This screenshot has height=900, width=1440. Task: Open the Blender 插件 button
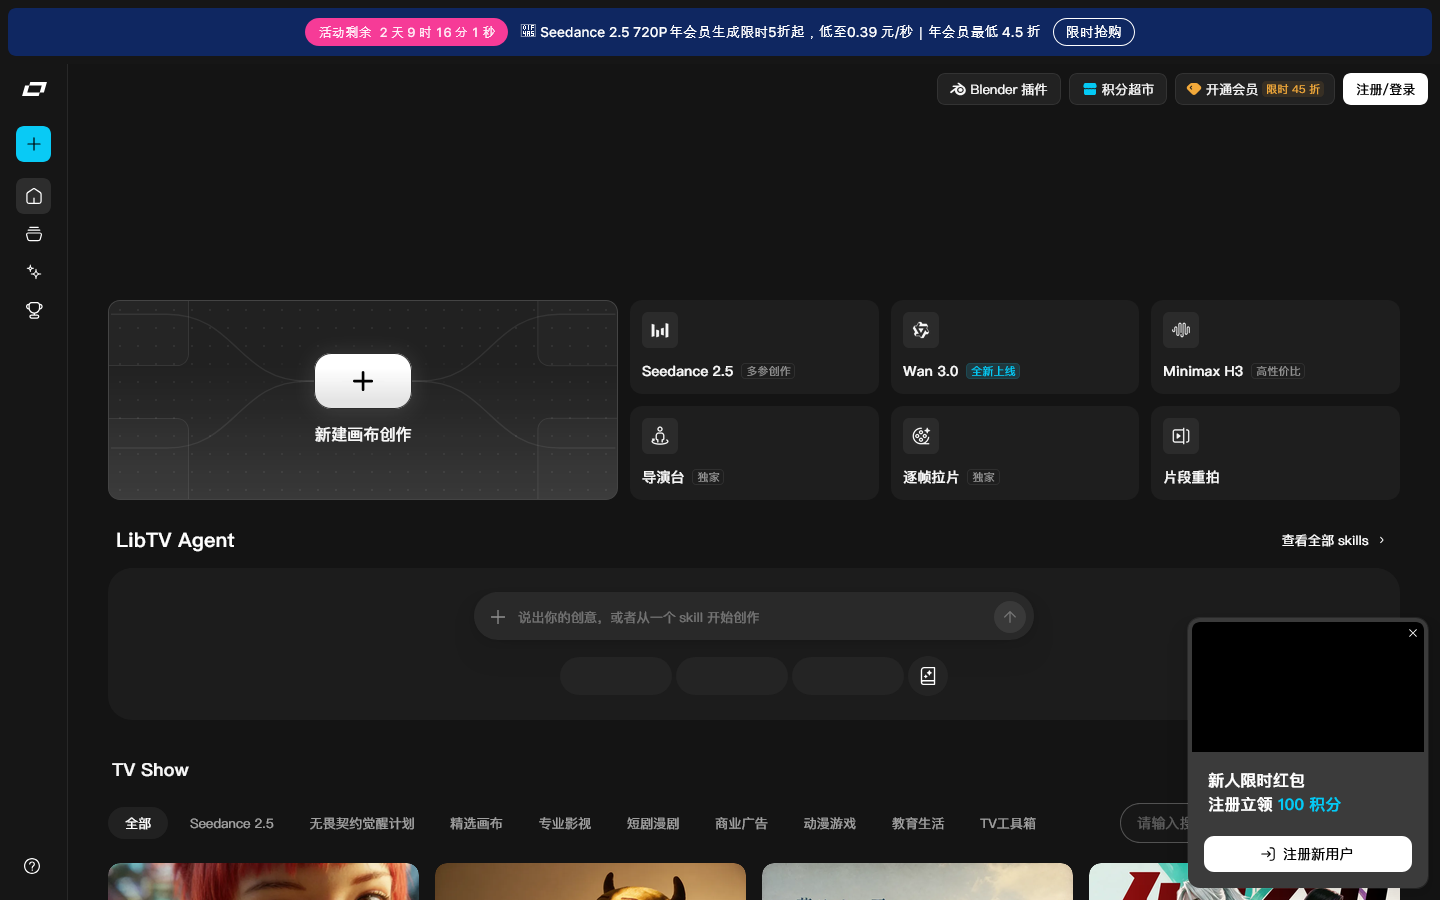tap(999, 89)
